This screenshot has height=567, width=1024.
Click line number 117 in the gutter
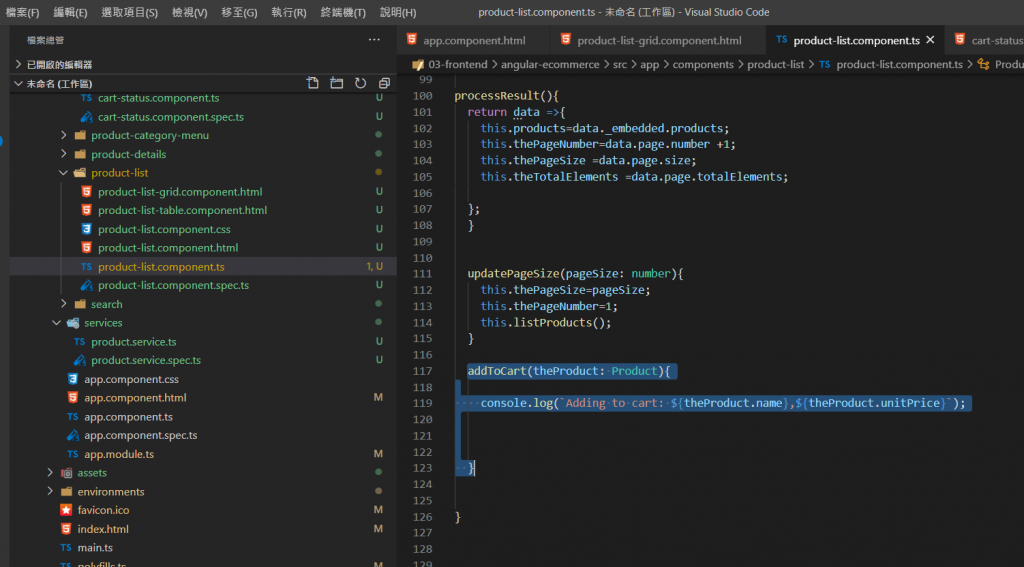click(423, 371)
